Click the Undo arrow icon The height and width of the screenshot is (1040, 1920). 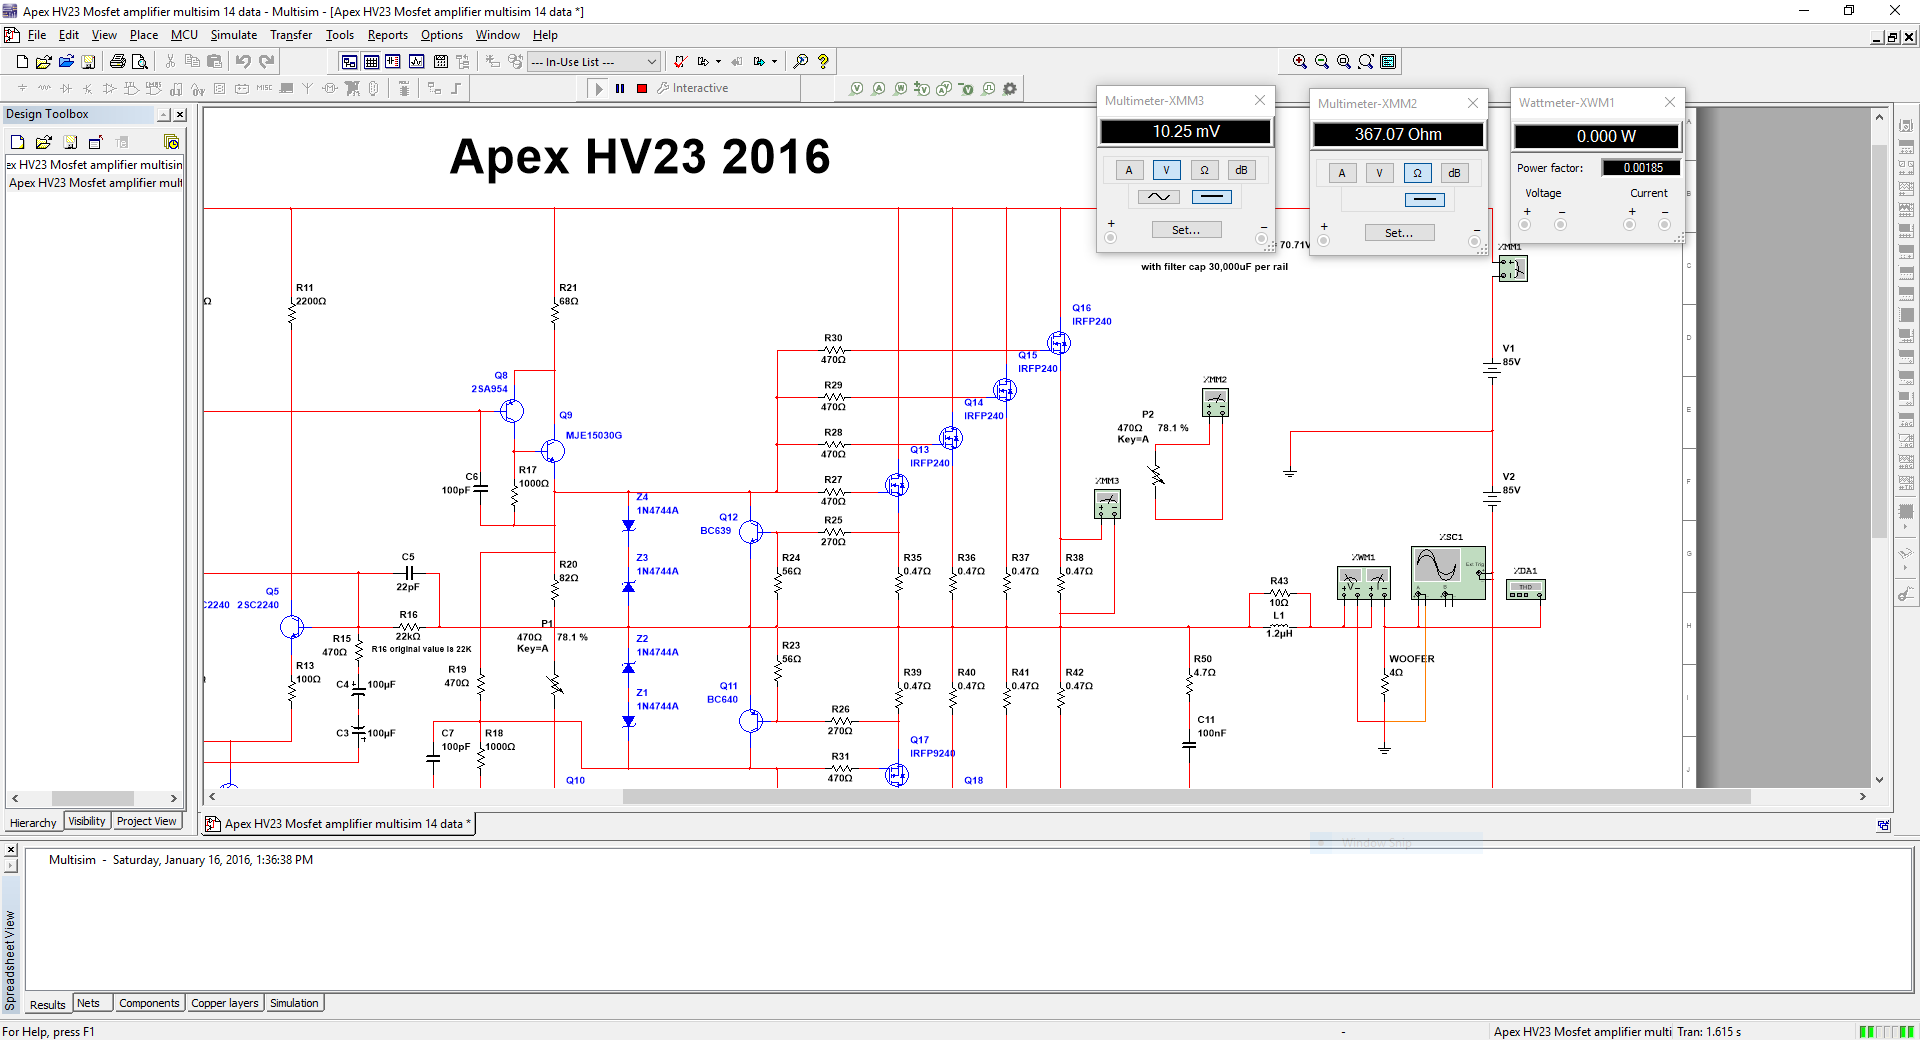pyautogui.click(x=243, y=62)
